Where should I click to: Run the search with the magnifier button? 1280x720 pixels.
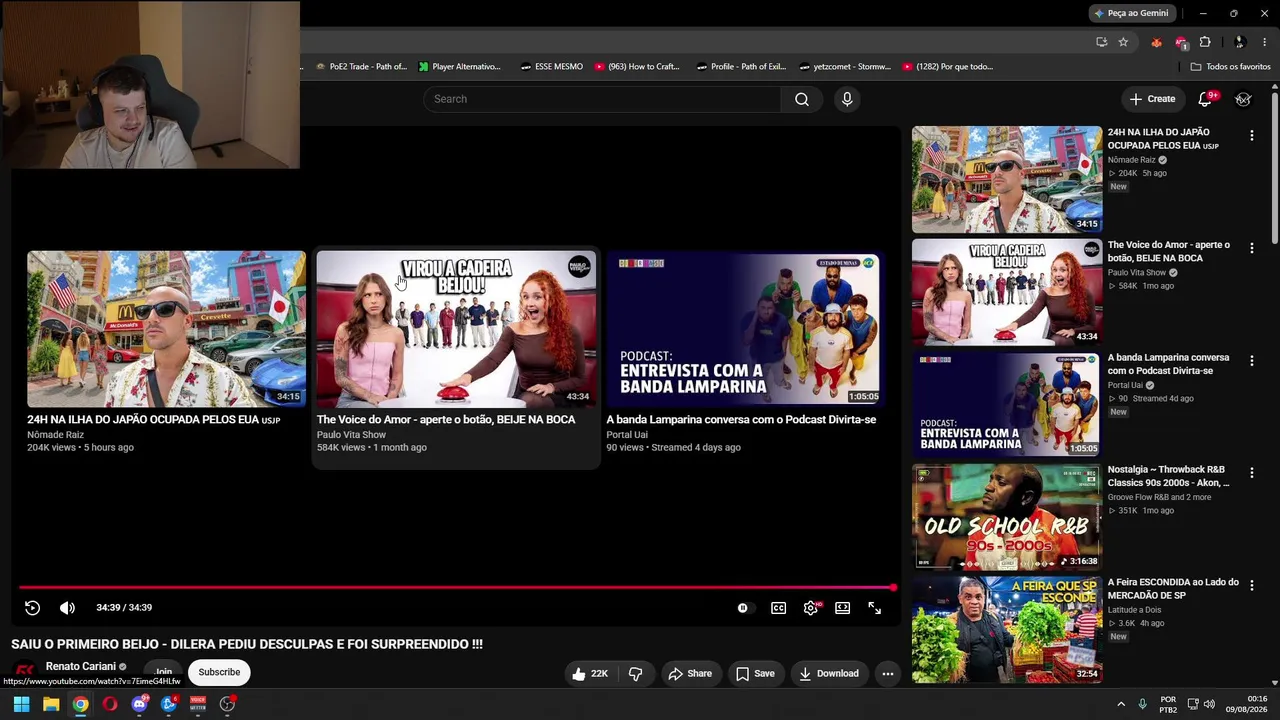point(802,99)
